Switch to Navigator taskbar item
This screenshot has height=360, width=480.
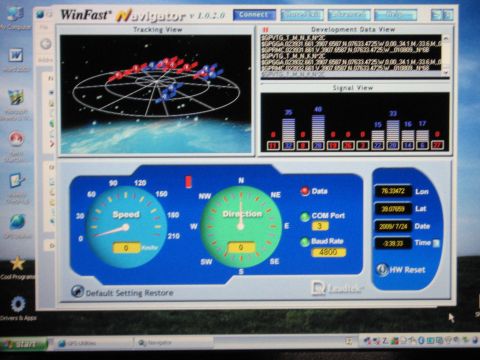tap(173, 343)
